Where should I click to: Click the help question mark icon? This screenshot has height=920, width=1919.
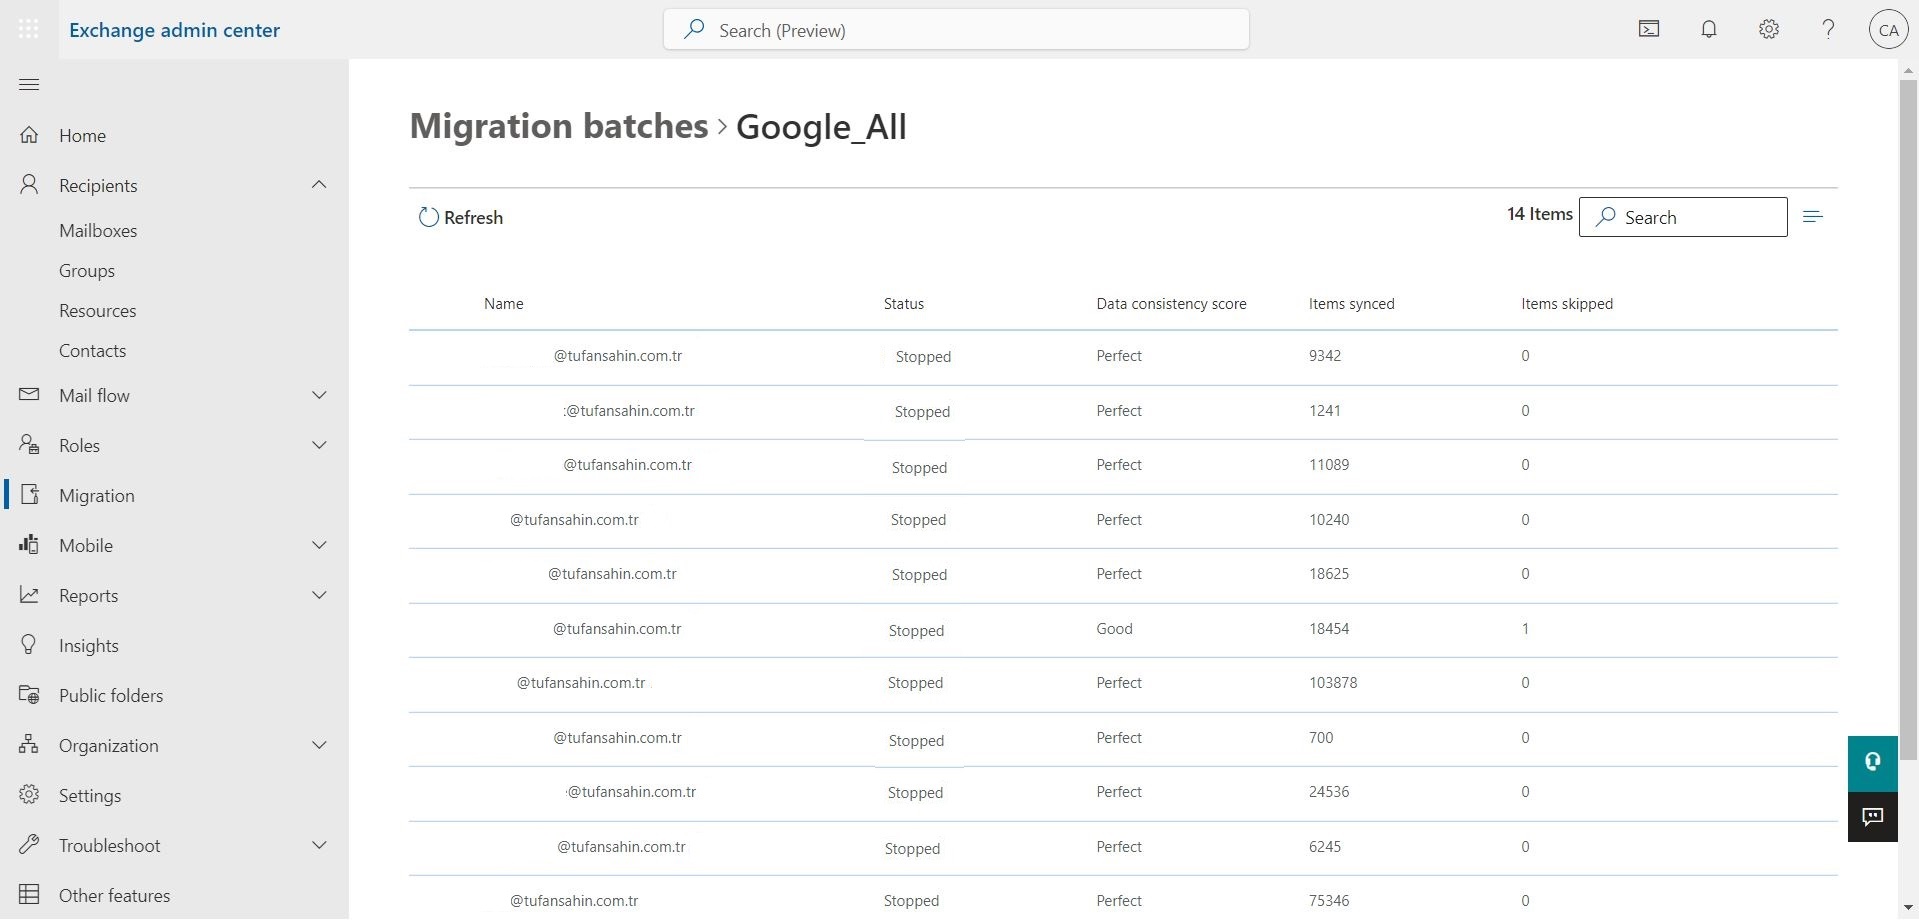1828,30
